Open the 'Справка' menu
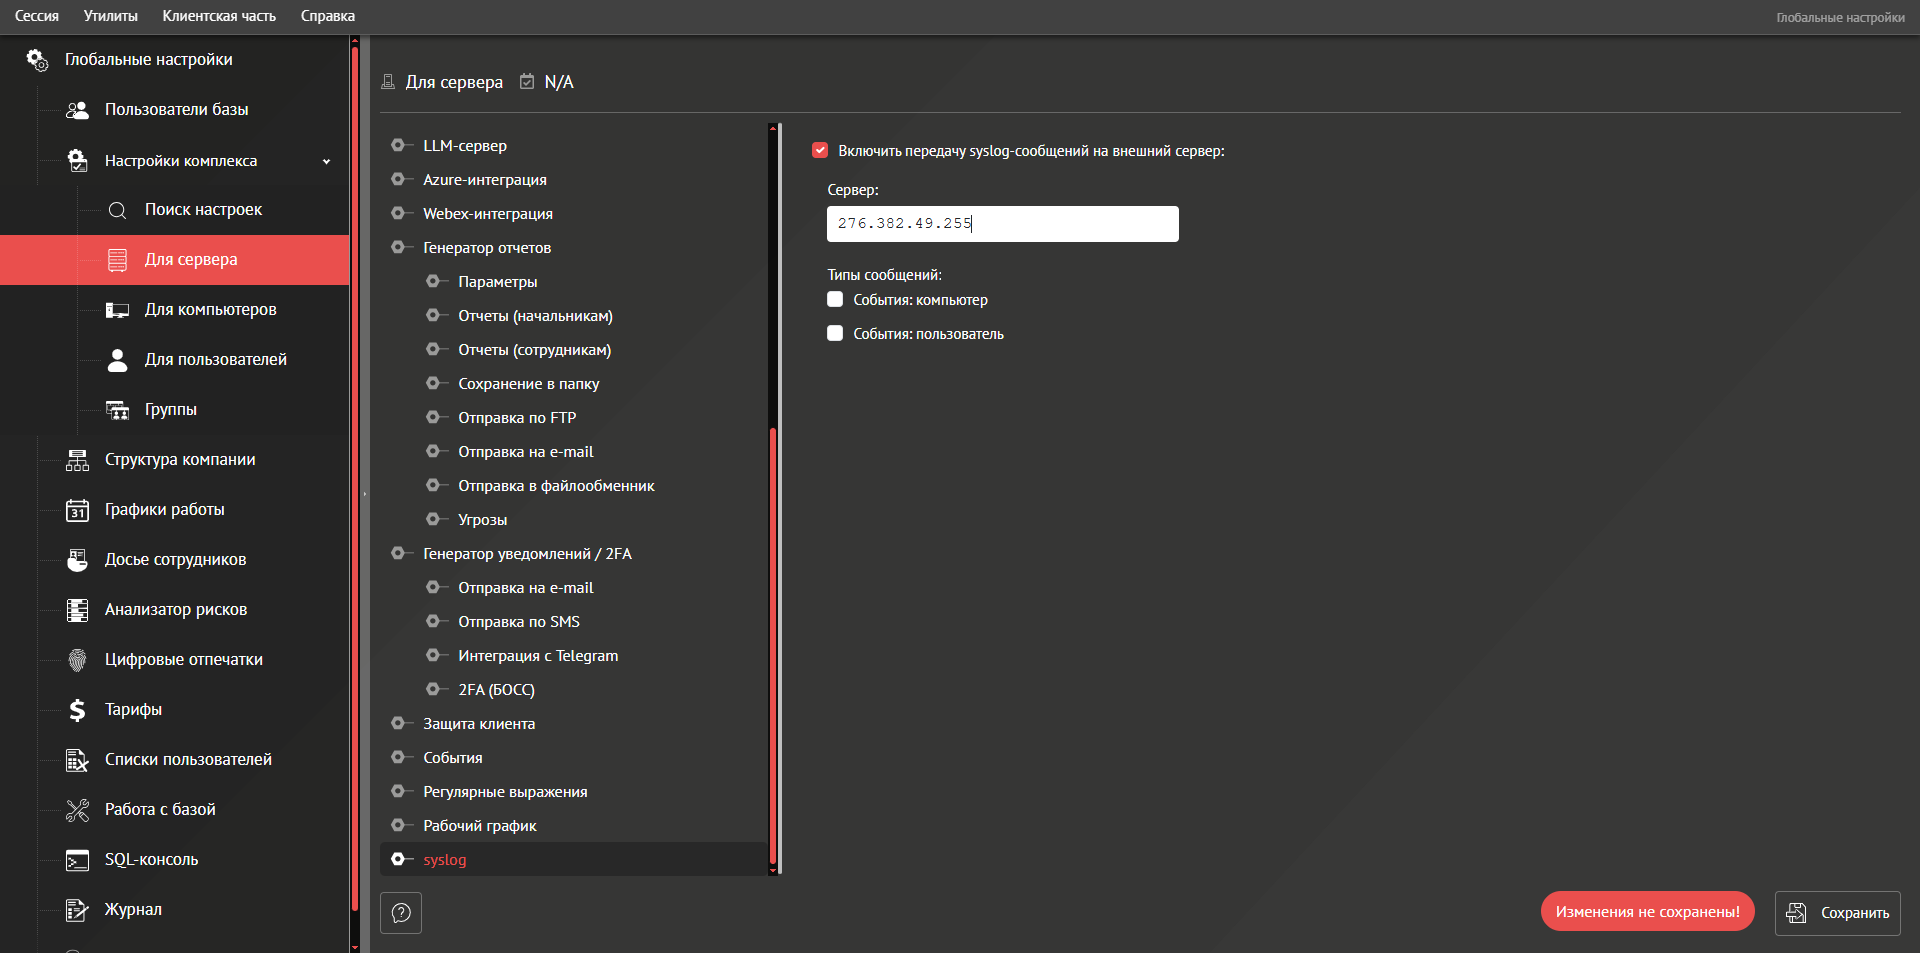1920x953 pixels. pyautogui.click(x=327, y=16)
